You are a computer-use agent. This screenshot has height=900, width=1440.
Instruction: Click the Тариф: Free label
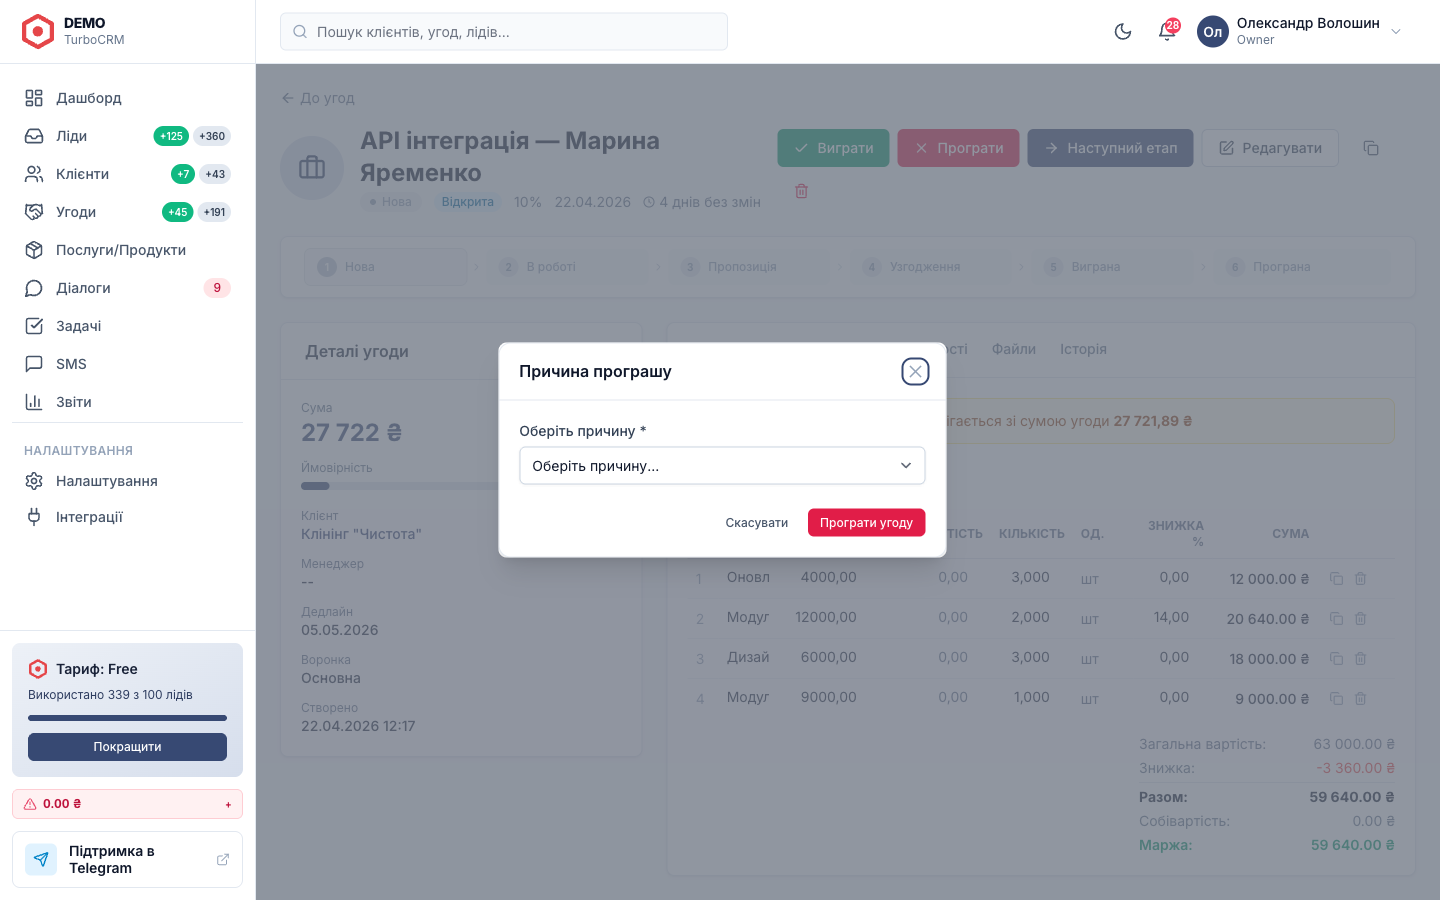tap(97, 669)
